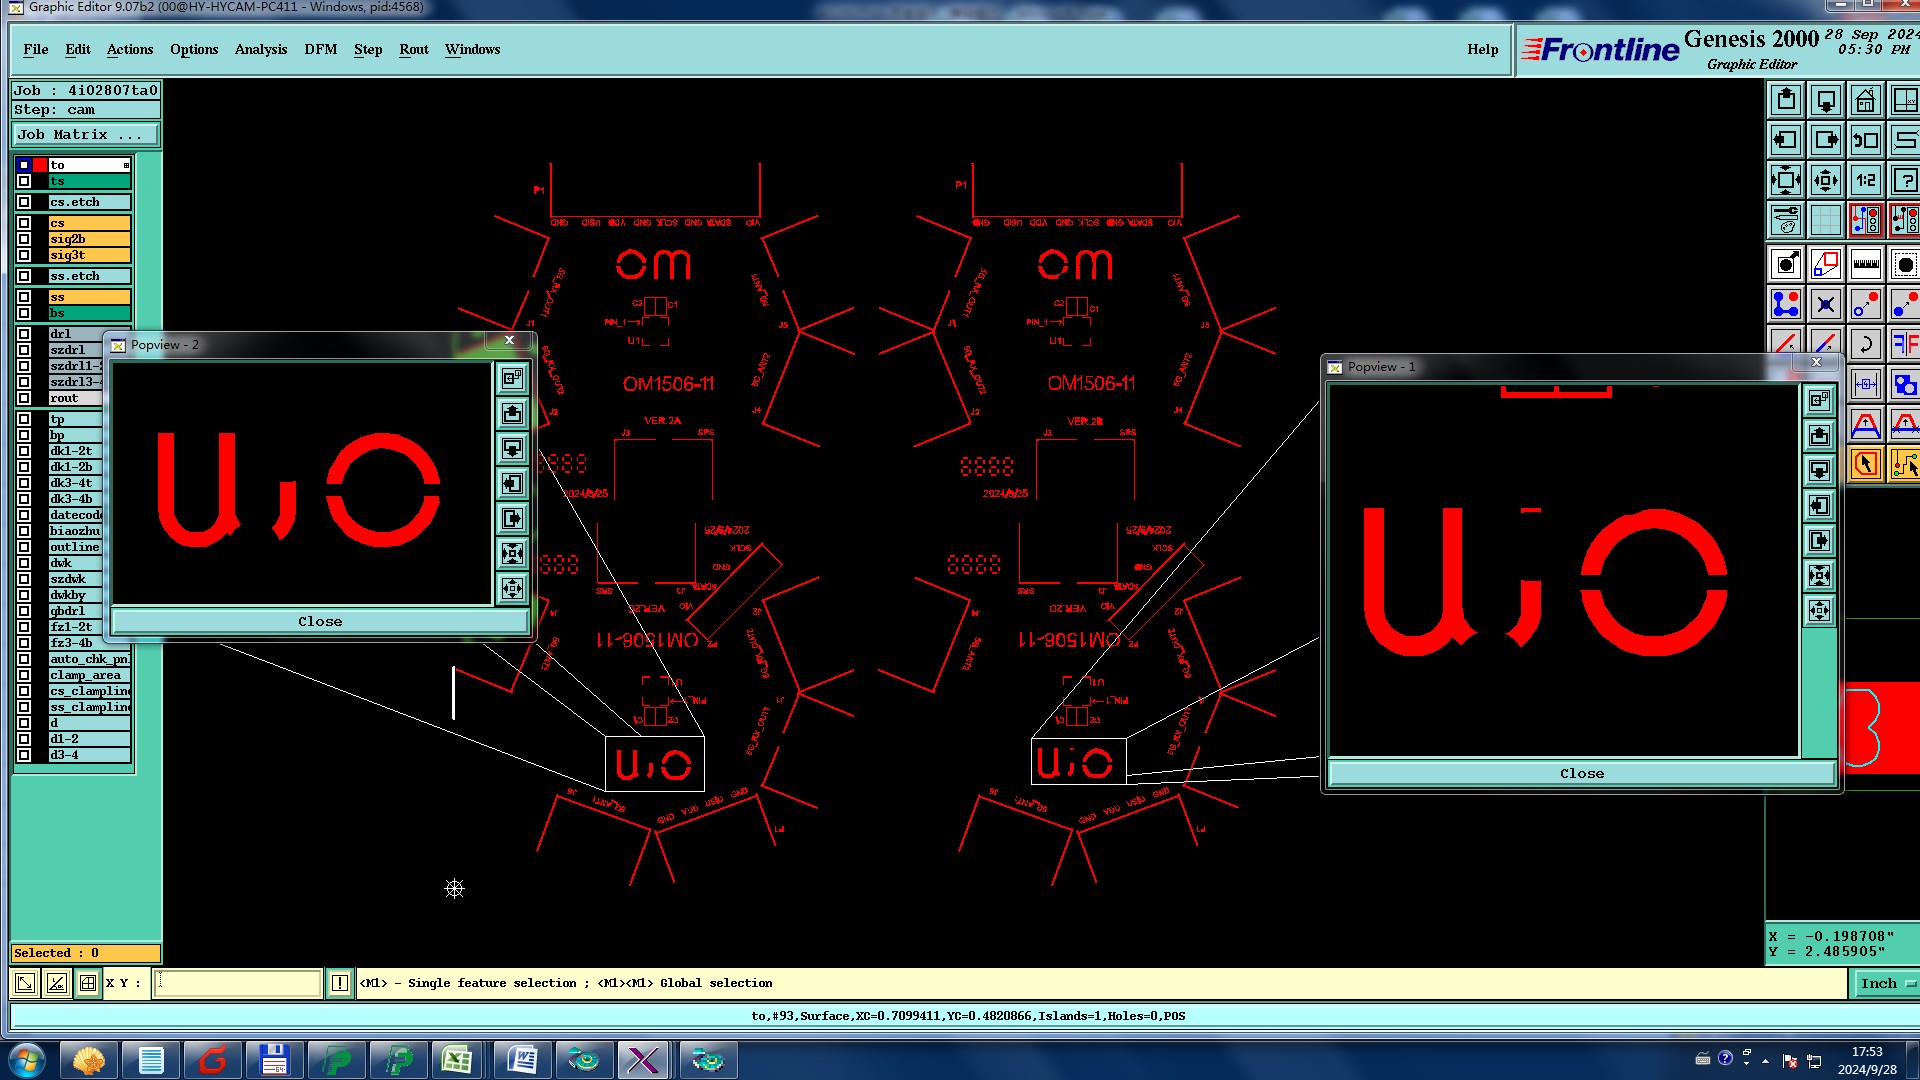The height and width of the screenshot is (1080, 1920).
Task: Select the 1:2 zoom scale icon
Action: pos(1865,181)
